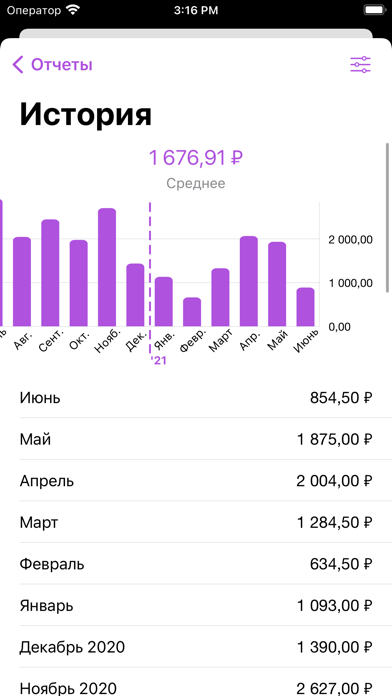Select the Дек. bar in chart

(135, 295)
